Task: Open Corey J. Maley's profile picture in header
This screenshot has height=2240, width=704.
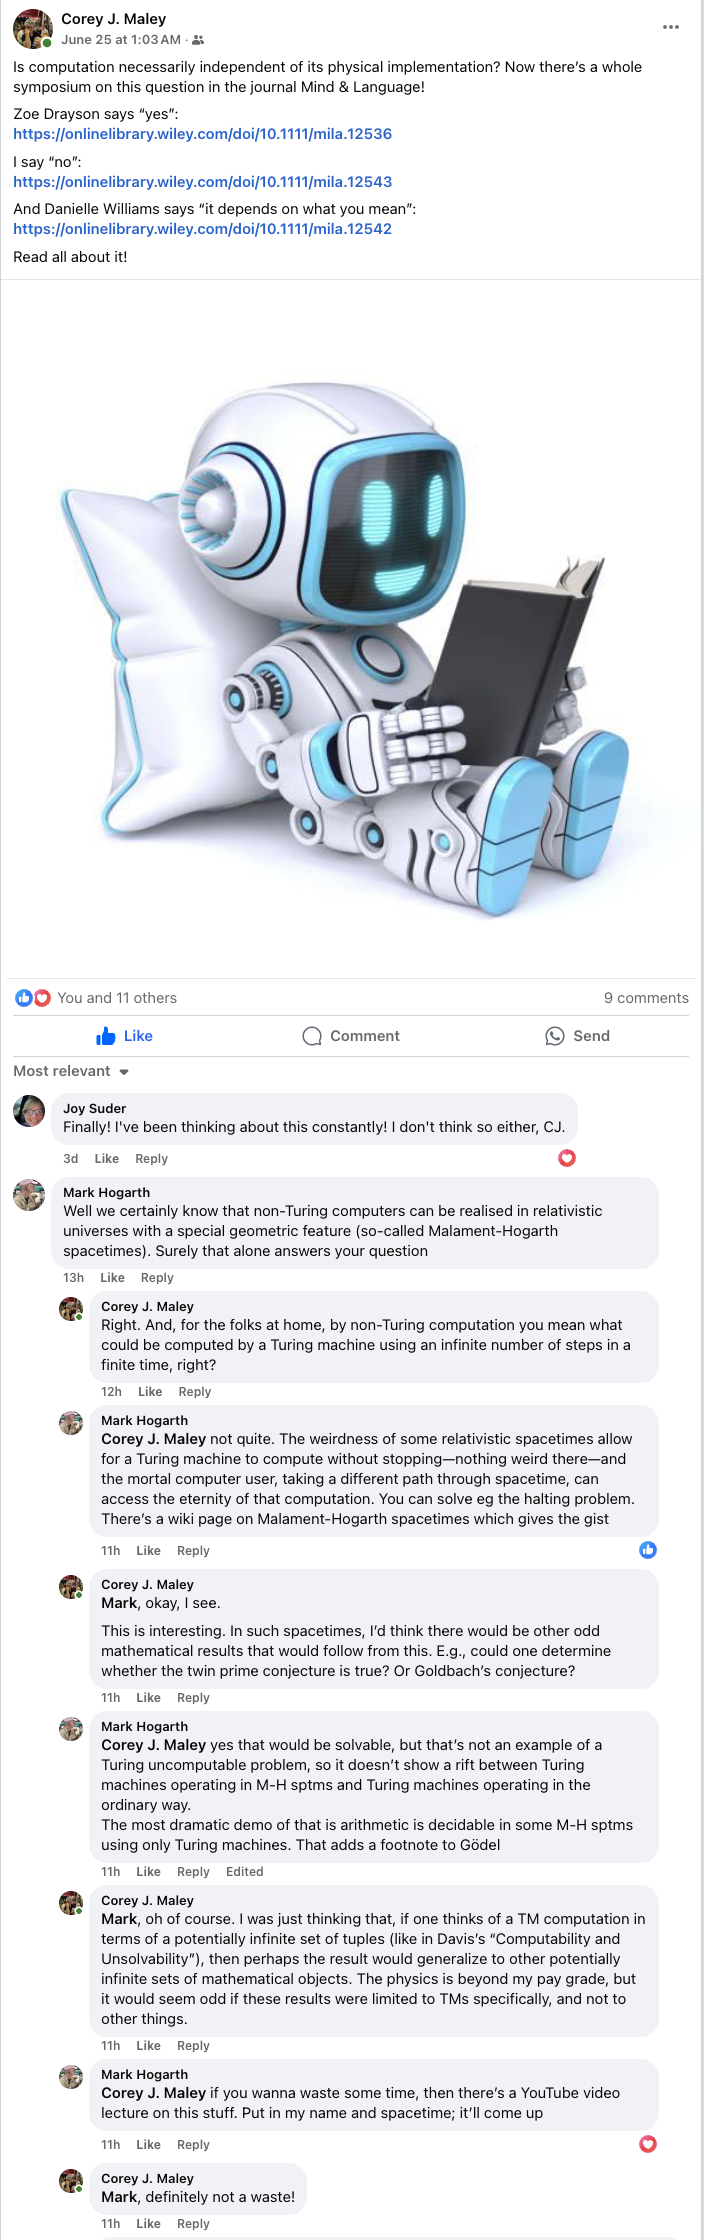Action: [x=32, y=28]
